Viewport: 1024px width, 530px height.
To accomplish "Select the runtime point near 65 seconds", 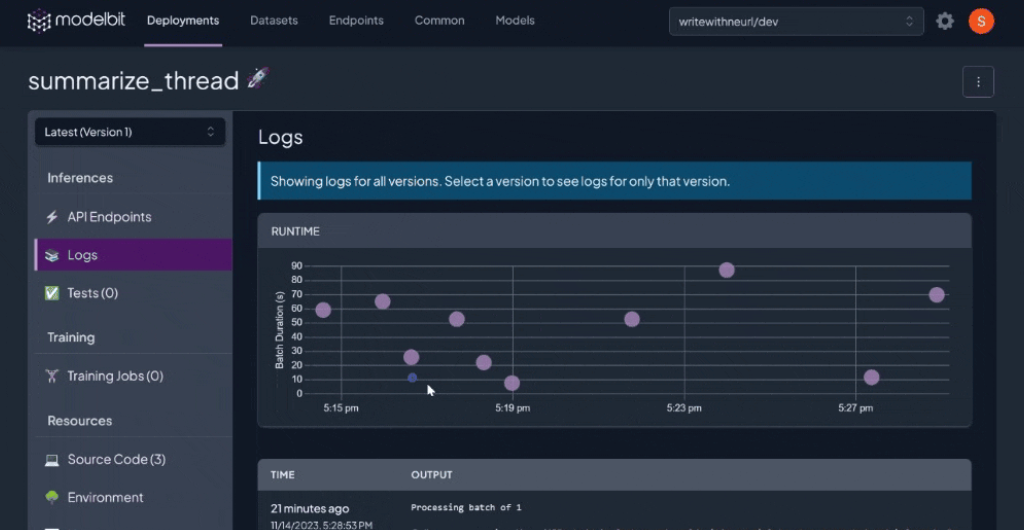I will [x=382, y=302].
